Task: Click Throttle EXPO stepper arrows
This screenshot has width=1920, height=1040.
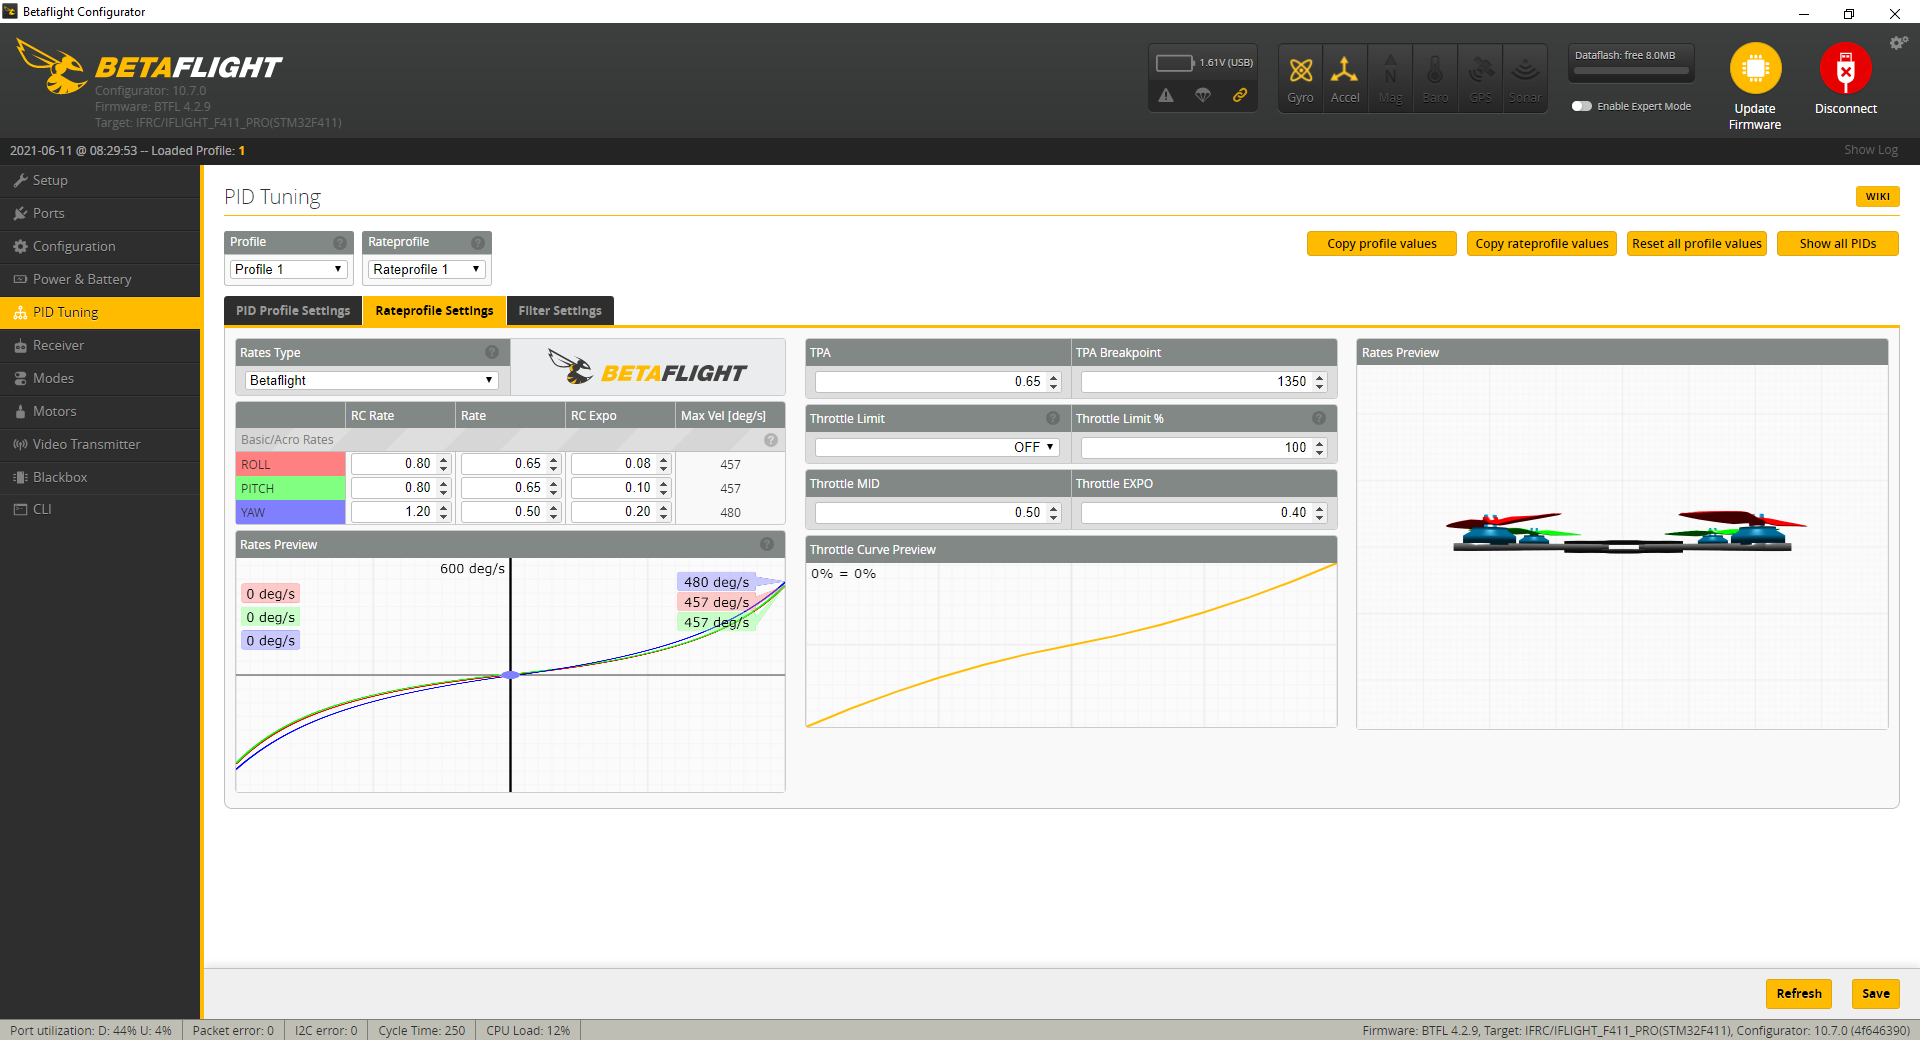Action: pos(1320,513)
